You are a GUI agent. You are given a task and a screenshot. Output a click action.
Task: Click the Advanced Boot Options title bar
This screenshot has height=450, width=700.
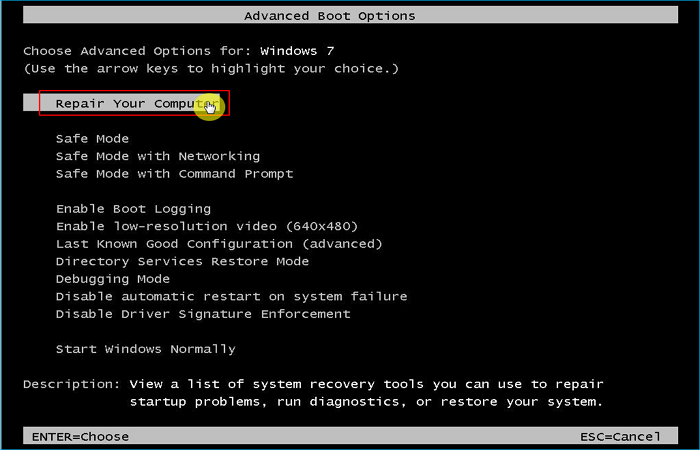click(x=329, y=16)
